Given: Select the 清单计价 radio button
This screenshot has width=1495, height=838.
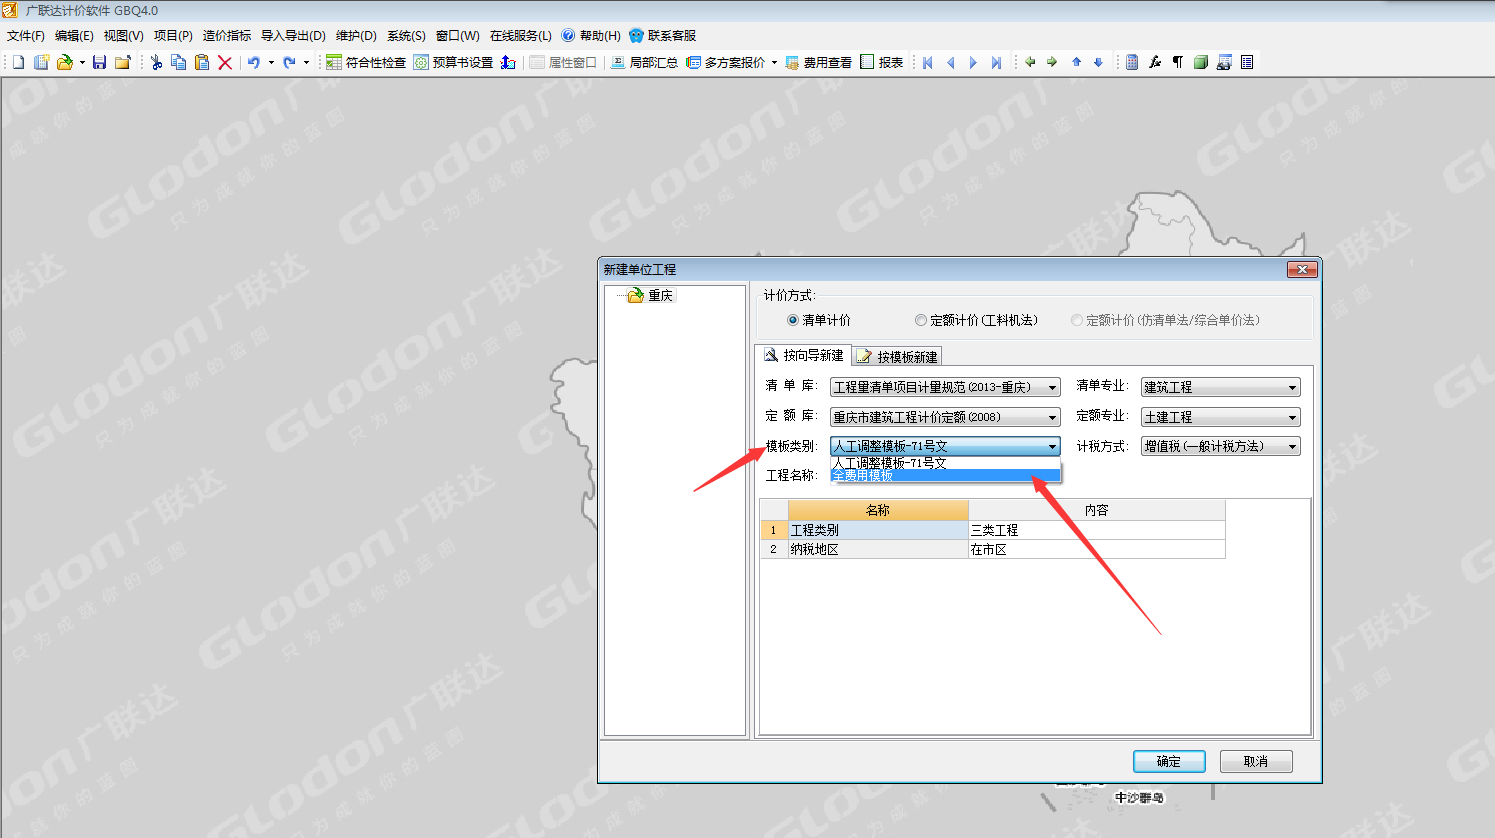Looking at the screenshot, I should [x=793, y=320].
